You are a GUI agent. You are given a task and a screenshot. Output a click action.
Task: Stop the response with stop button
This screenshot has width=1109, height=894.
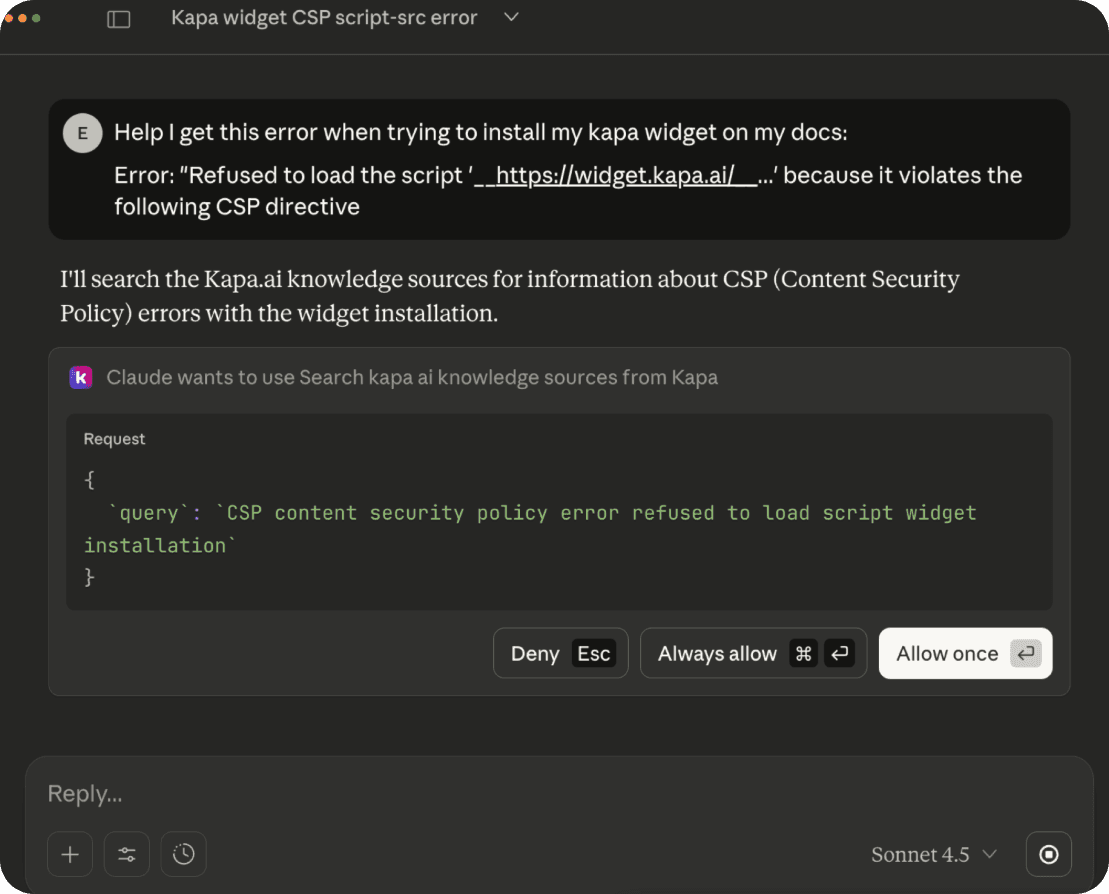[x=1048, y=854]
